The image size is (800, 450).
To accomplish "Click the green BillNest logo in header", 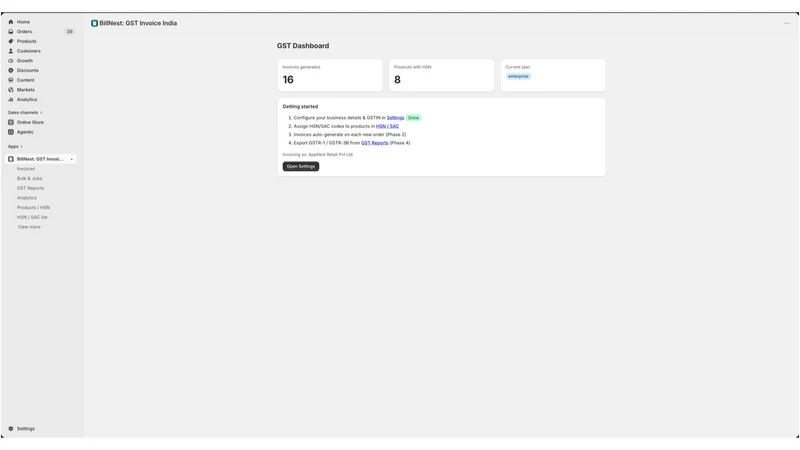I will [94, 23].
